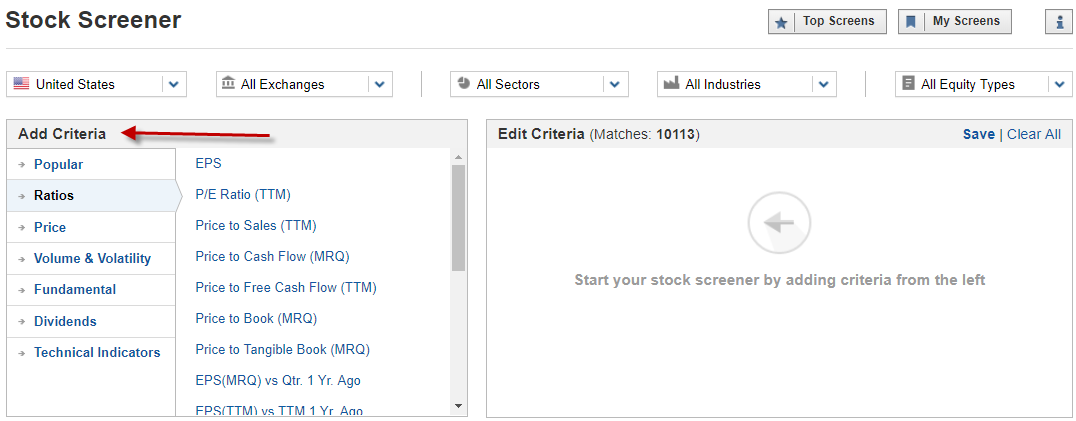The image size is (1076, 421).
Task: Click the Clear All link
Action: (1034, 134)
